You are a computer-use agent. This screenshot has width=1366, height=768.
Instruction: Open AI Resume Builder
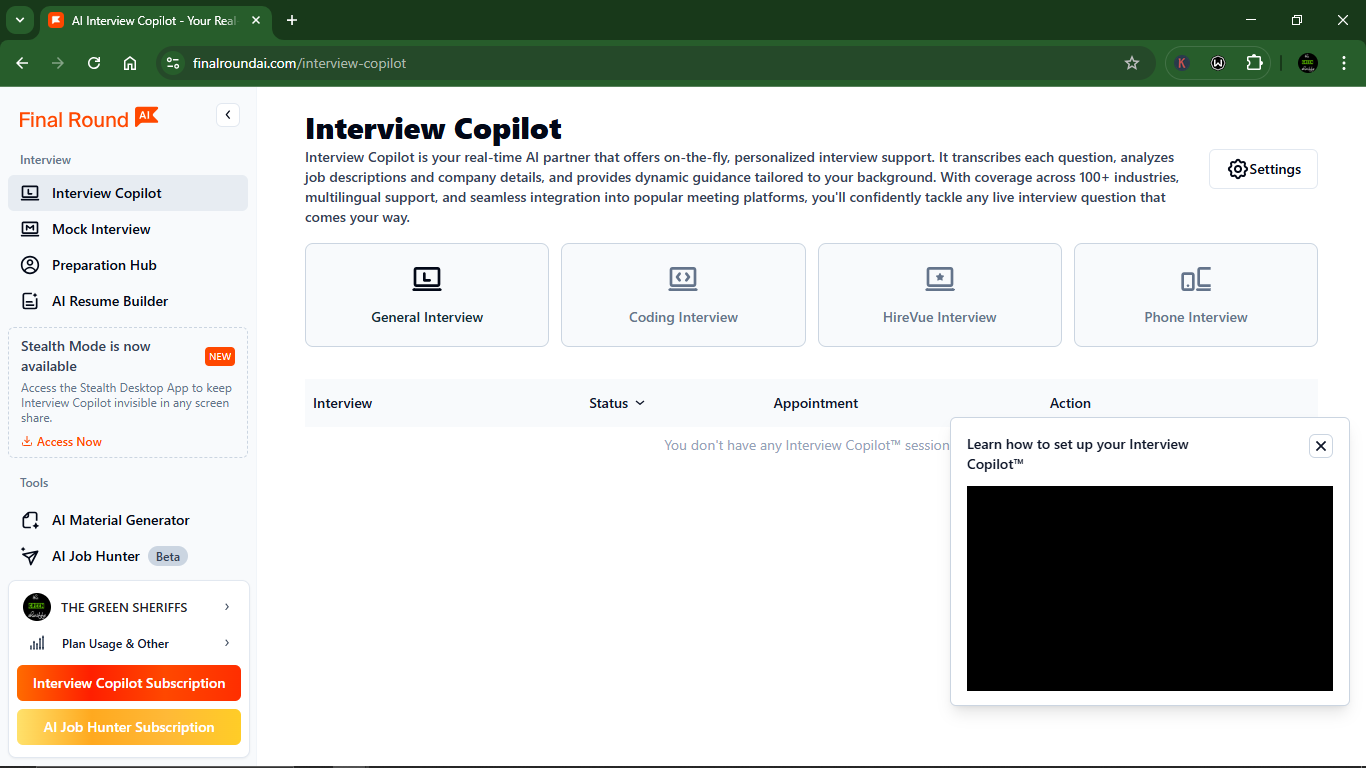(x=128, y=301)
